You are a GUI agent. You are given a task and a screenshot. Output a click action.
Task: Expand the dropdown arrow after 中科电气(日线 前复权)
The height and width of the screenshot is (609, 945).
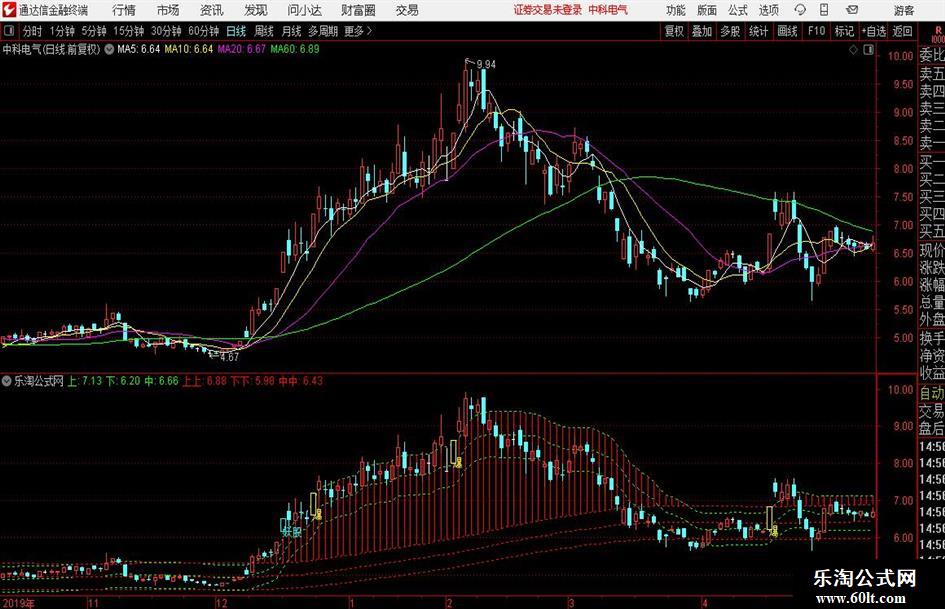click(109, 49)
